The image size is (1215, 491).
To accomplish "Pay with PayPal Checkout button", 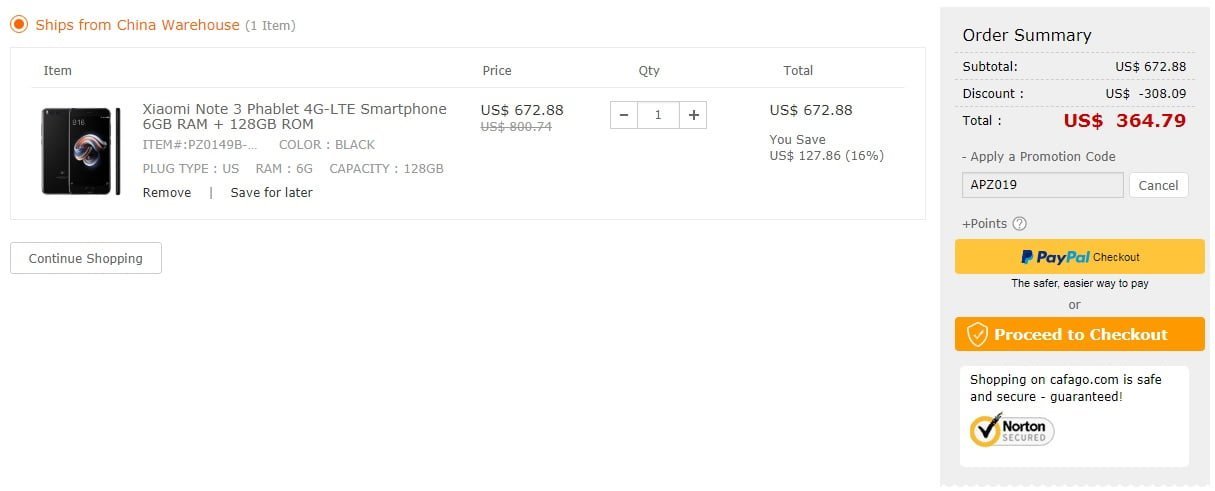I will [x=1080, y=257].
